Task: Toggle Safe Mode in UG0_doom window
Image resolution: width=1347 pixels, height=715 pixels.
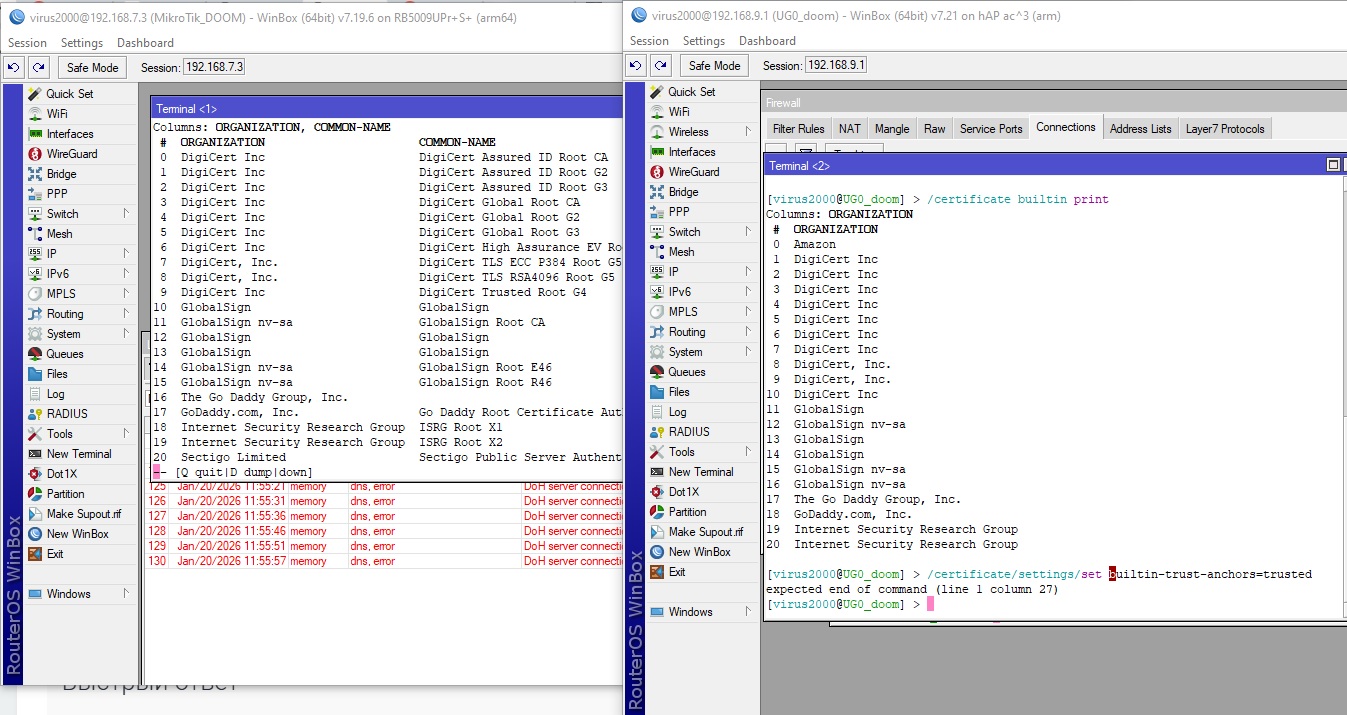Action: [714, 65]
